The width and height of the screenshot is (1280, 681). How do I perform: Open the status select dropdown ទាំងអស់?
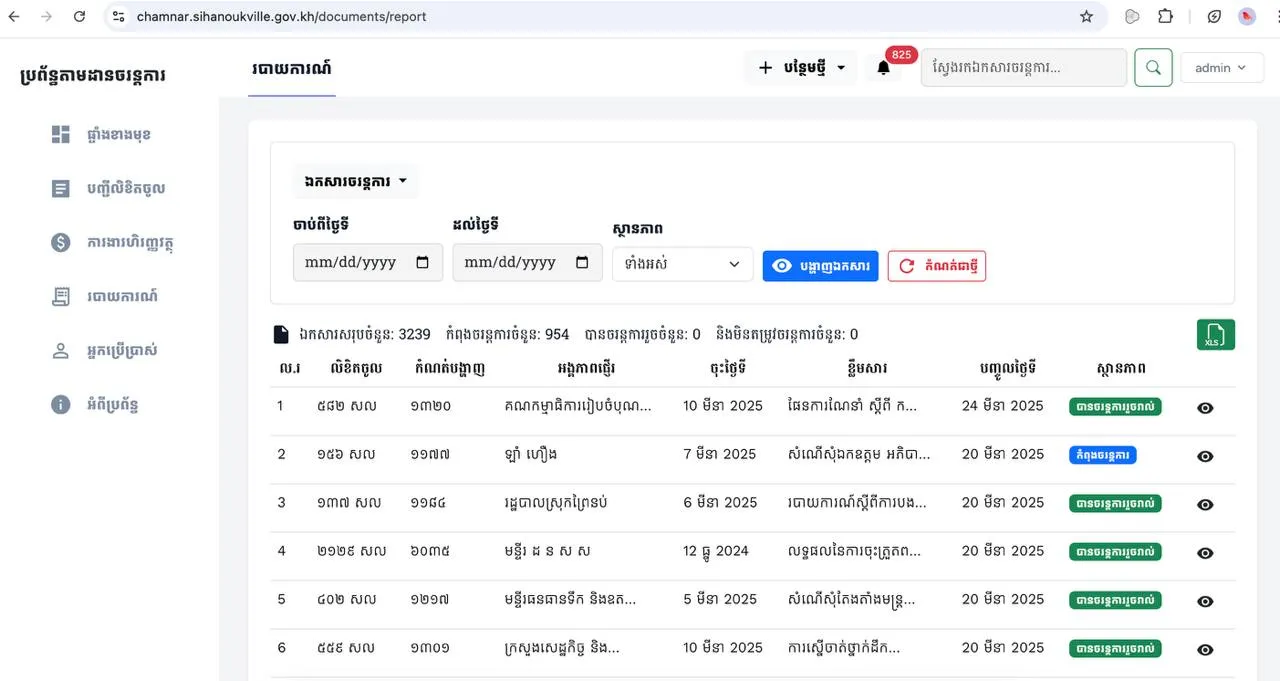pos(682,264)
